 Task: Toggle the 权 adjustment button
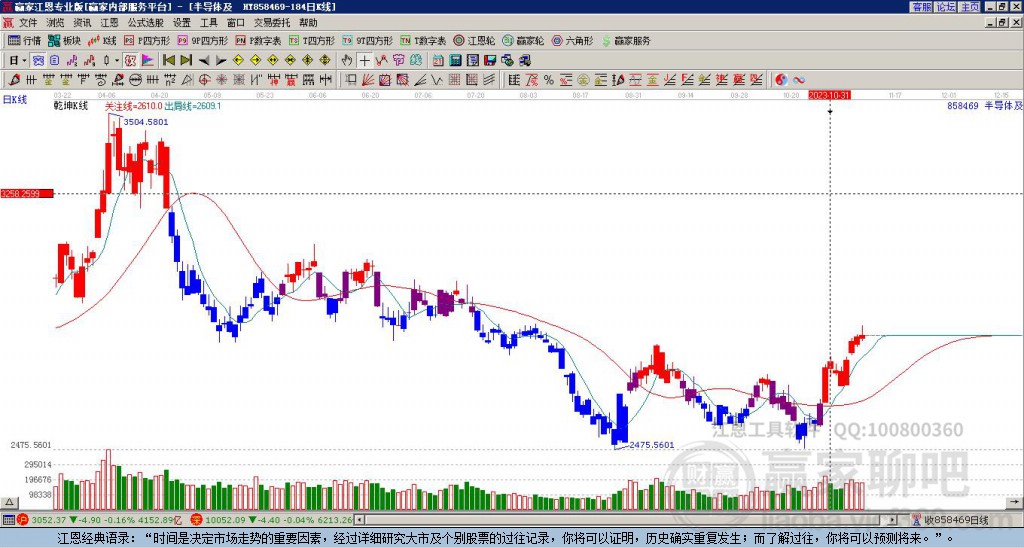pyautogui.click(x=130, y=61)
